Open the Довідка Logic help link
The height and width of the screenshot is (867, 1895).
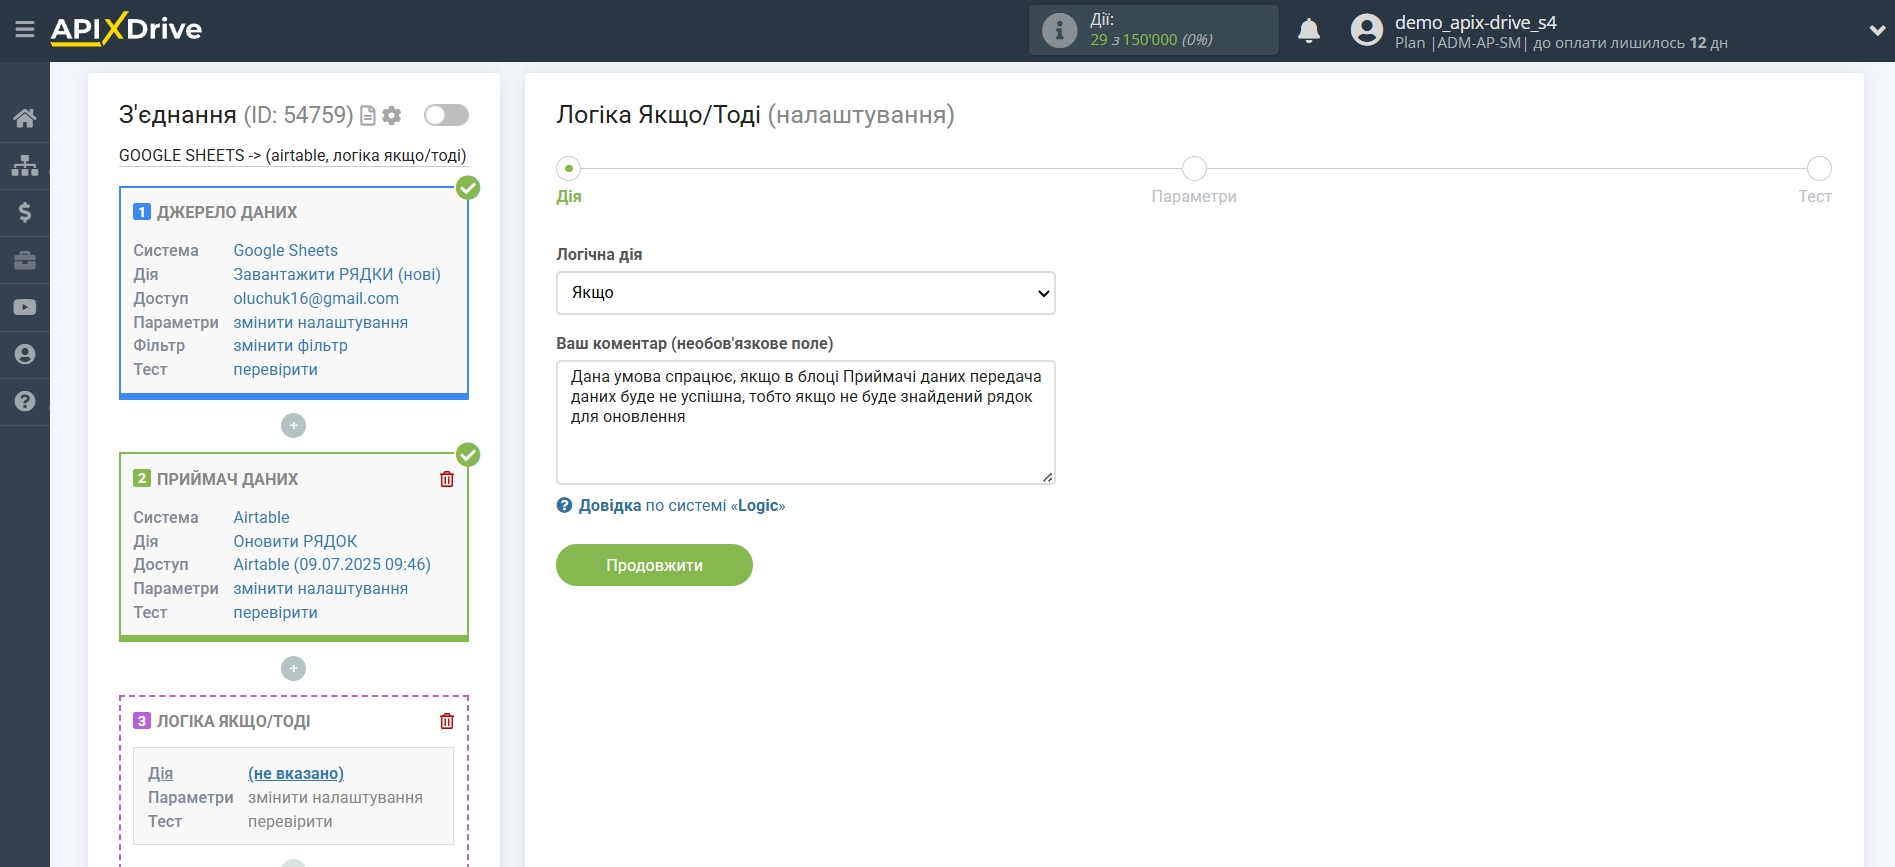pos(682,506)
